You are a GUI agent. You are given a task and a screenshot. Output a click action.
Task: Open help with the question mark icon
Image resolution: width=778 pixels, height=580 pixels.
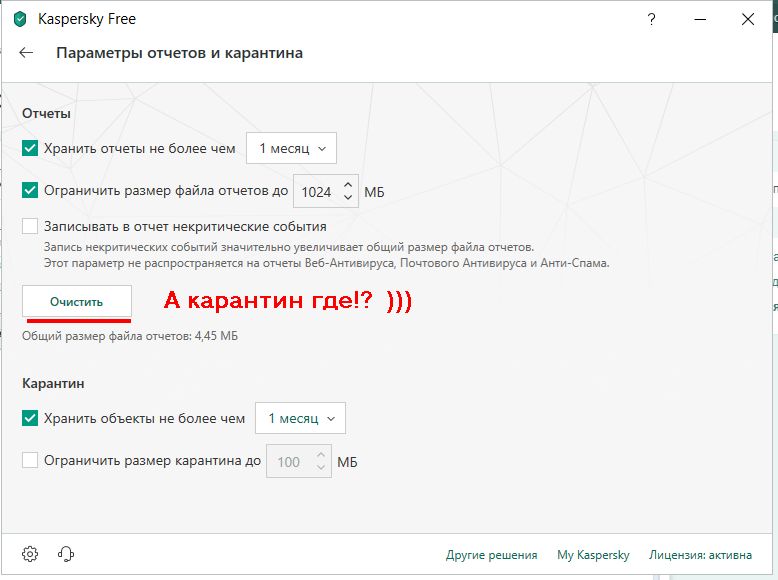(x=651, y=19)
